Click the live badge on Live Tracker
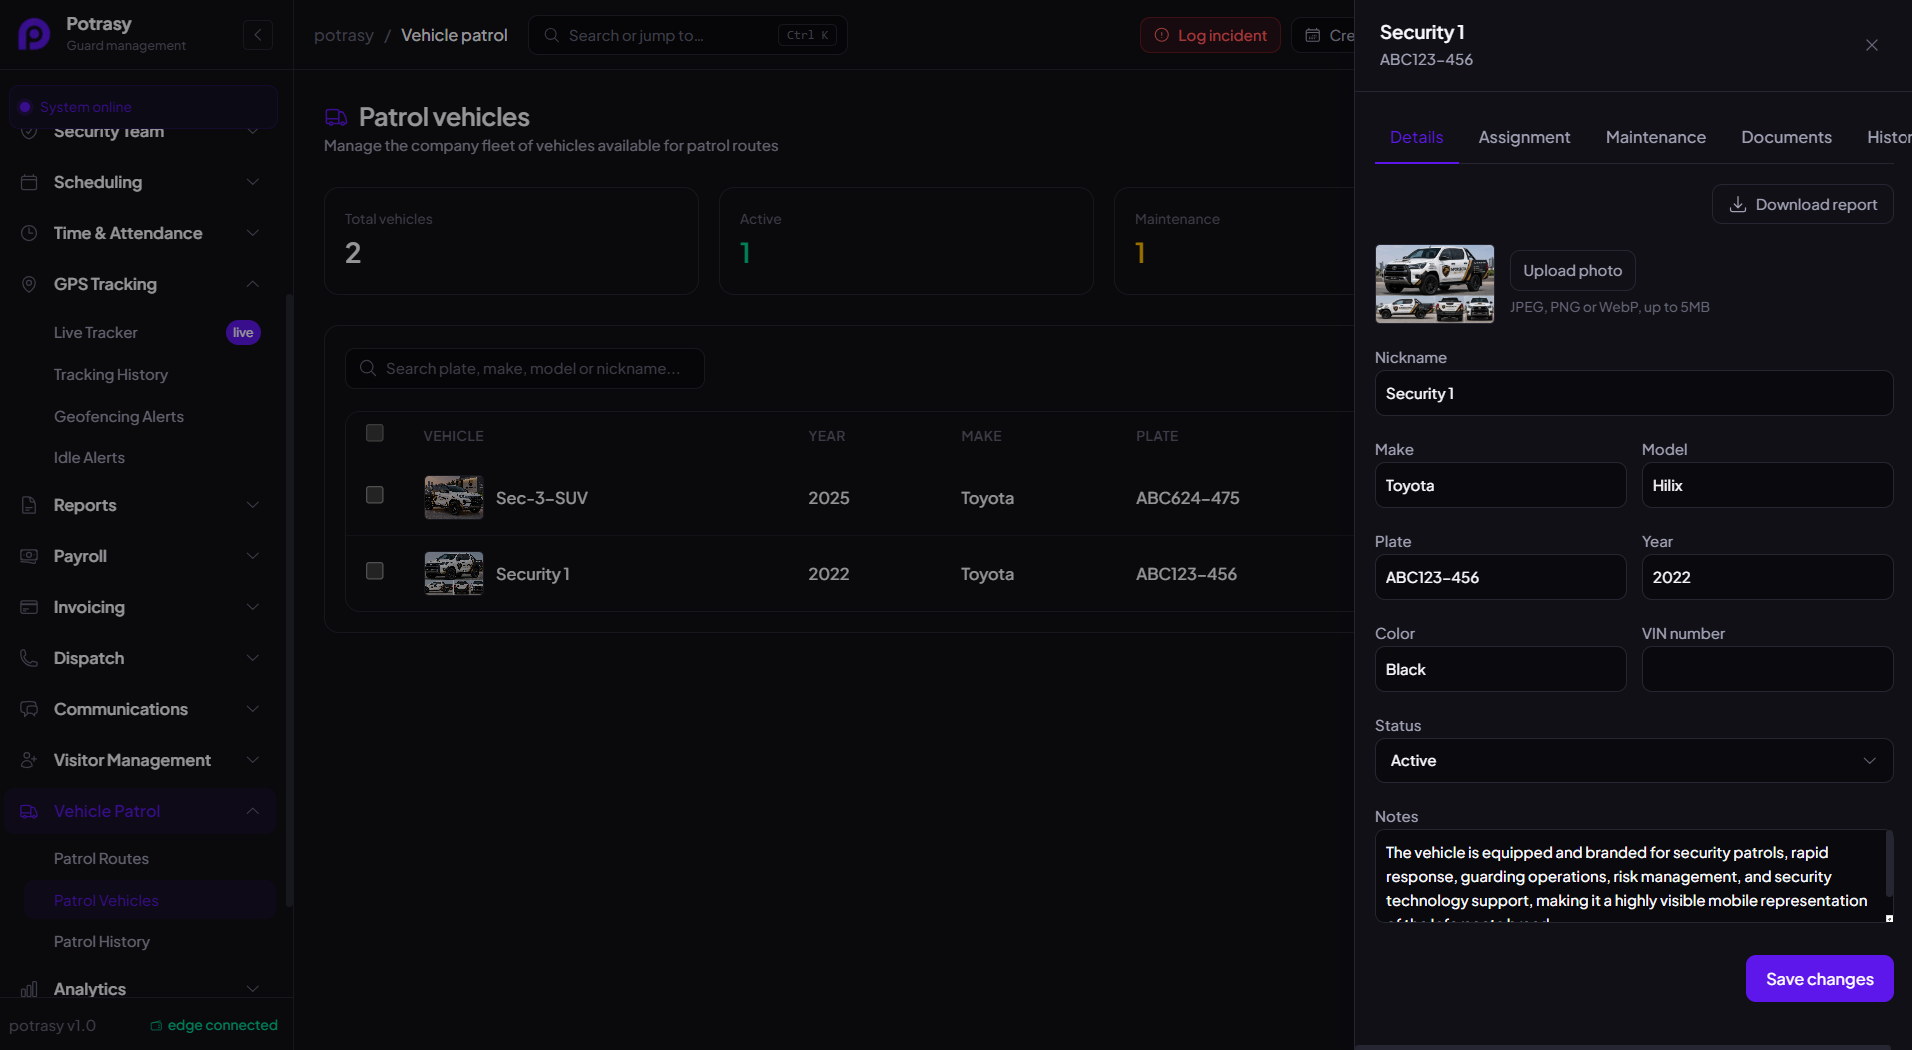Screen dimensions: 1912x1050 pos(243,332)
